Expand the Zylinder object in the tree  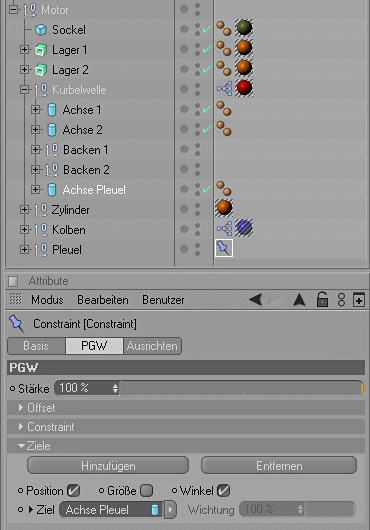pyautogui.click(x=24, y=210)
